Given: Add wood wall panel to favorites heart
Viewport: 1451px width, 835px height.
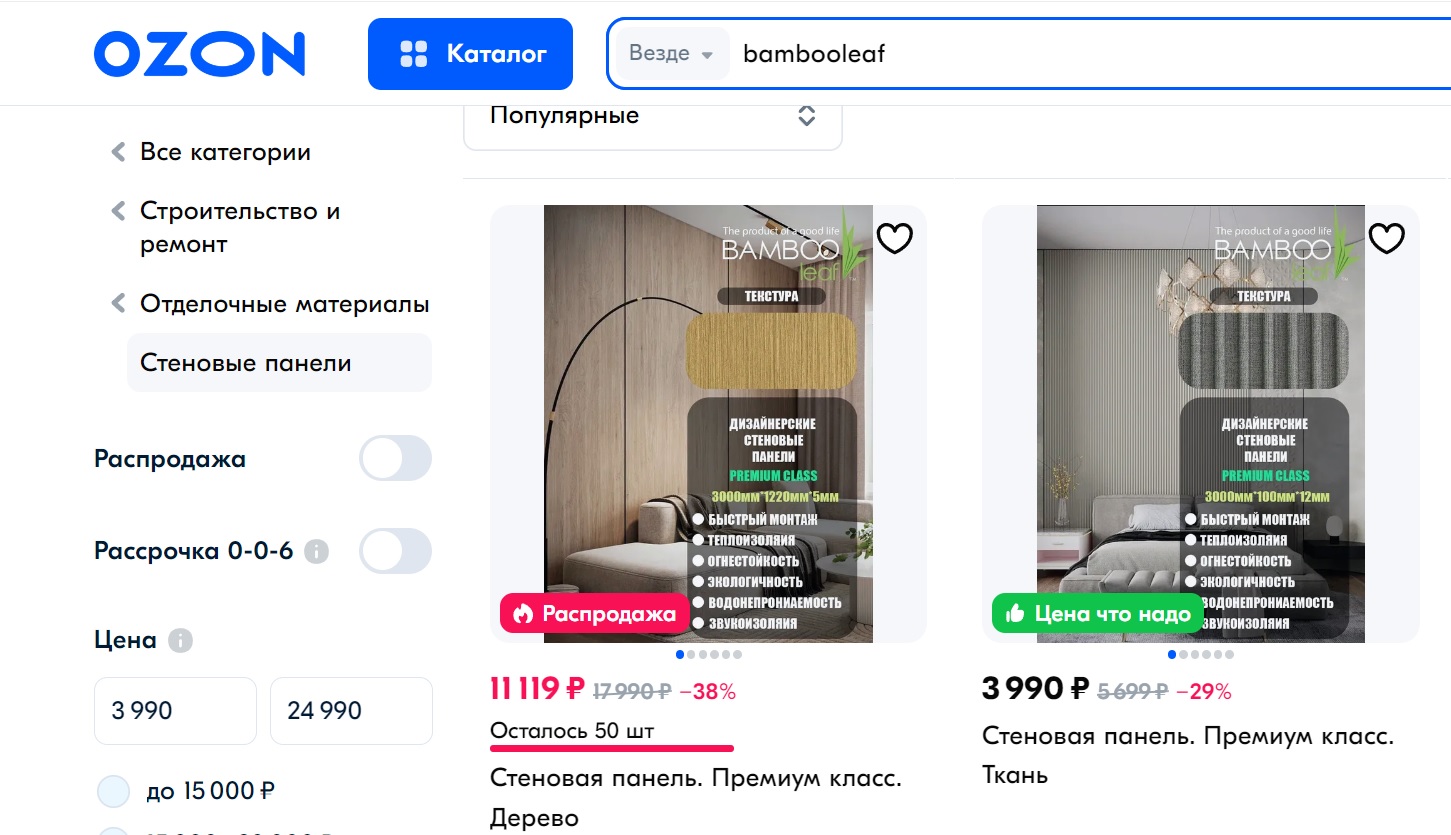Looking at the screenshot, I should click(895, 238).
